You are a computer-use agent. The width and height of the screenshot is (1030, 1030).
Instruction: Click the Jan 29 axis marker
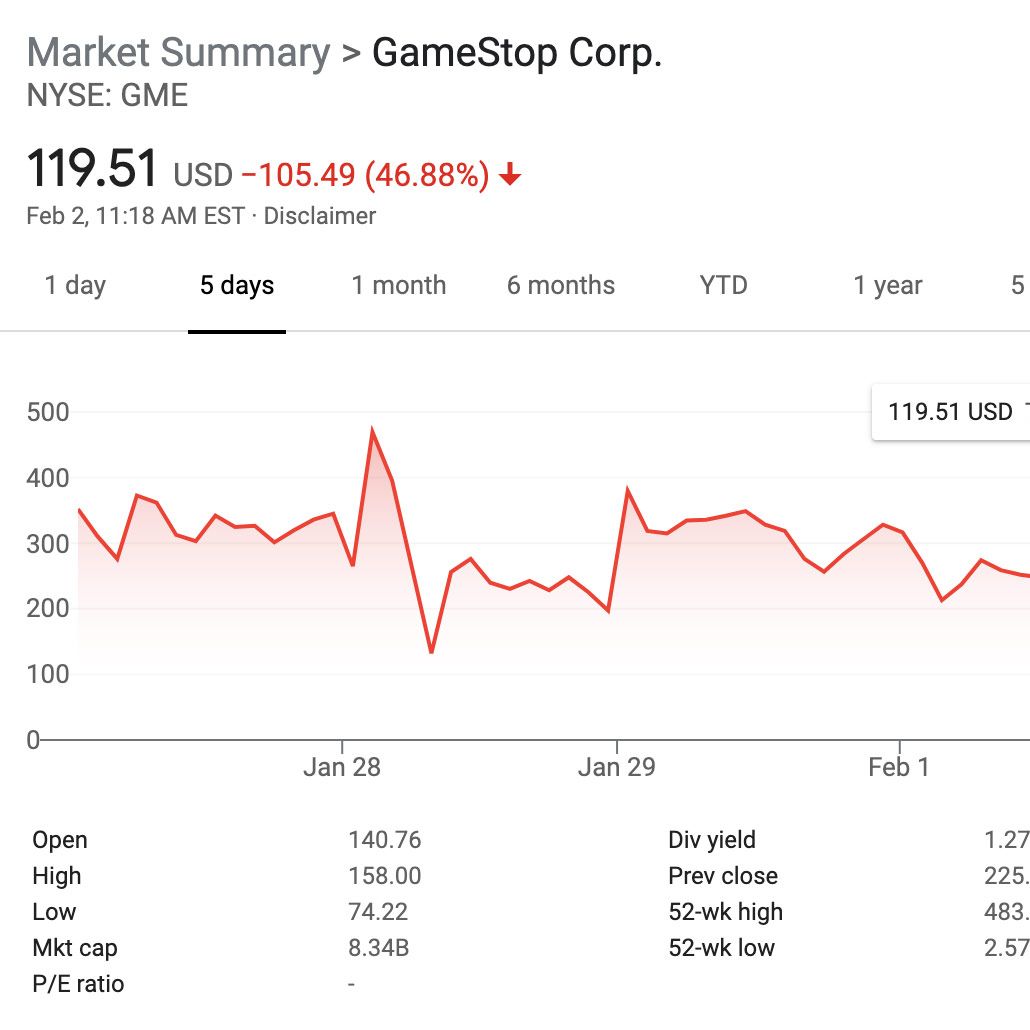[617, 768]
